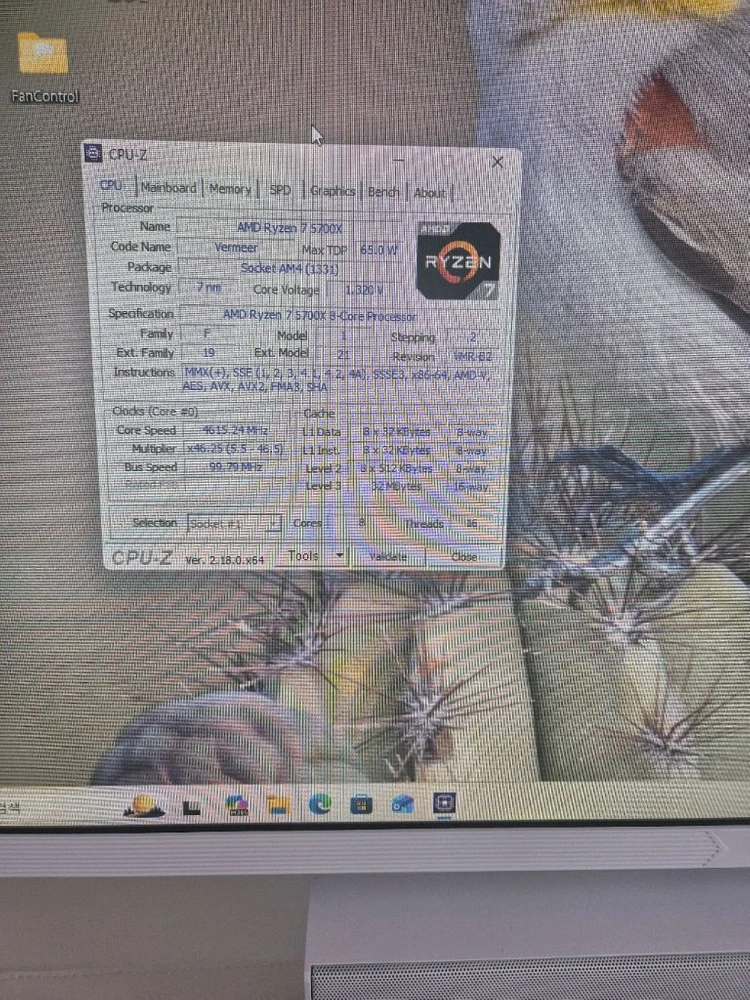Click the version text 'Ver. 2.18.0.x64'
Viewport: 750px width, 1000px height.
click(224, 559)
